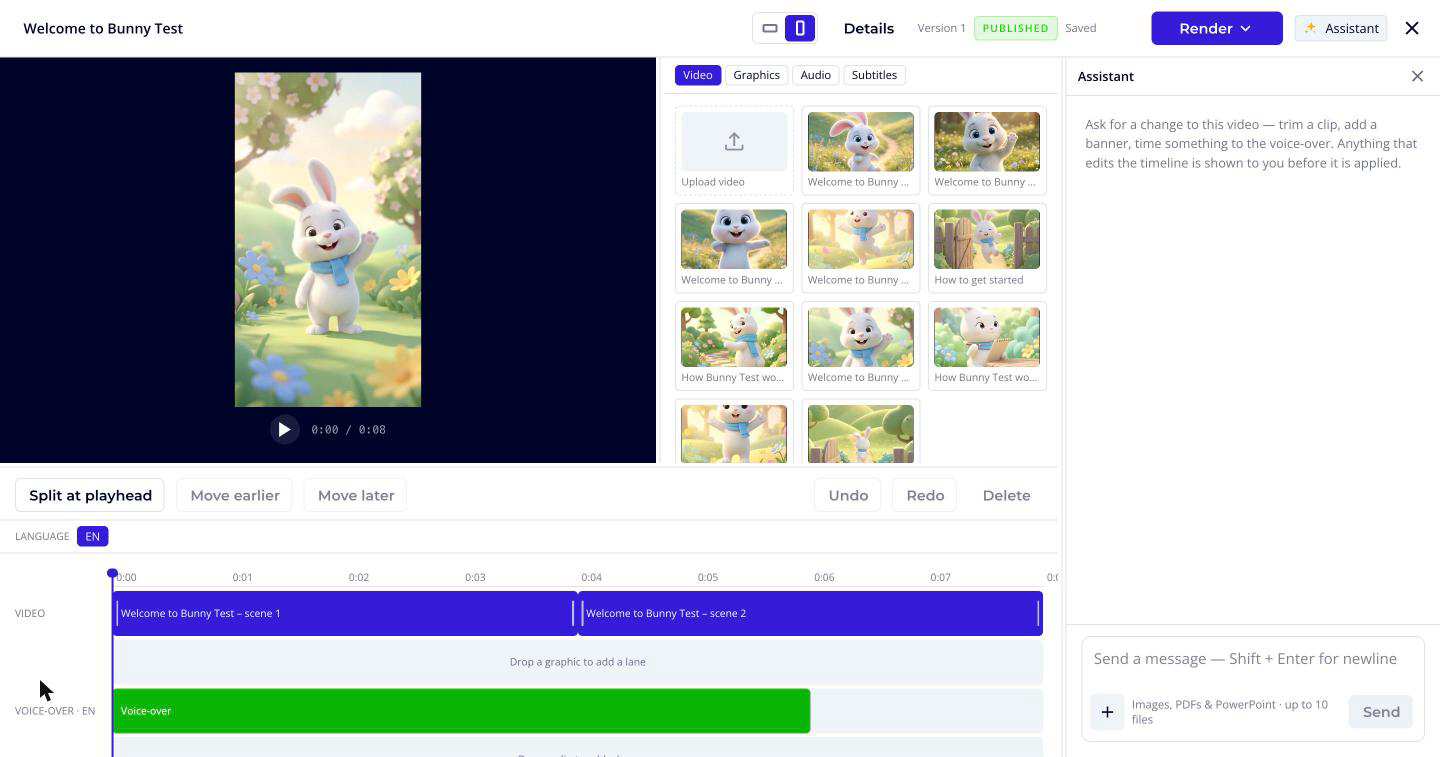Open the Graphics tab
The height and width of the screenshot is (757, 1440).
(756, 75)
